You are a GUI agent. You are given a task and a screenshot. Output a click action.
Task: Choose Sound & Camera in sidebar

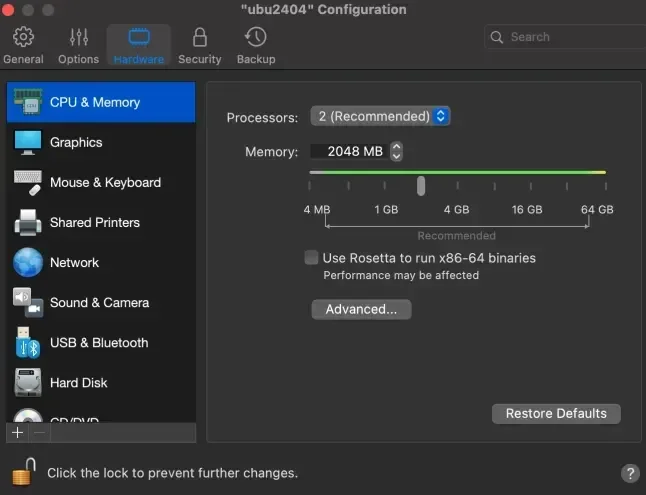coord(99,302)
